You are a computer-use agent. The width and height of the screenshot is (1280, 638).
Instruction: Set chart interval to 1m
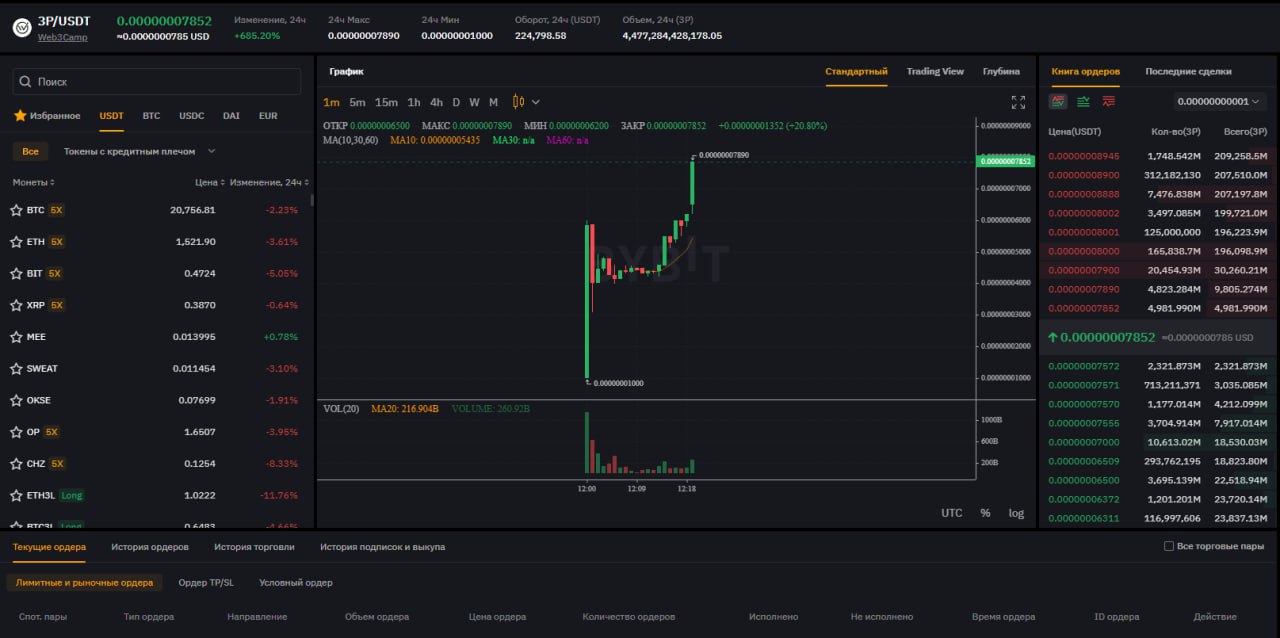(331, 102)
